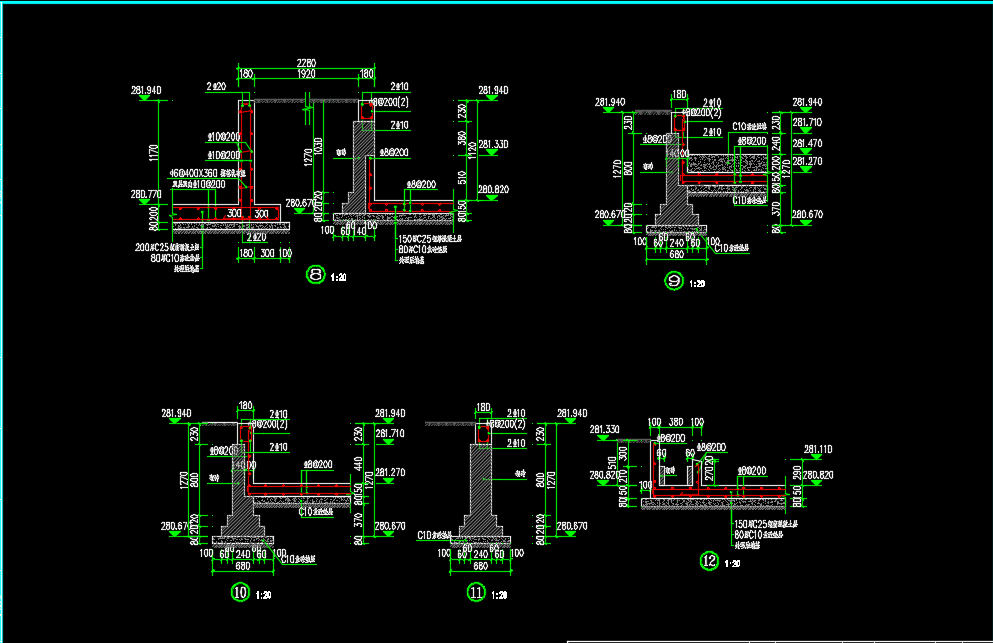Click the "8@200(2)" stirrup note in detail 8
Screen dimensions: 993x643
(391, 102)
